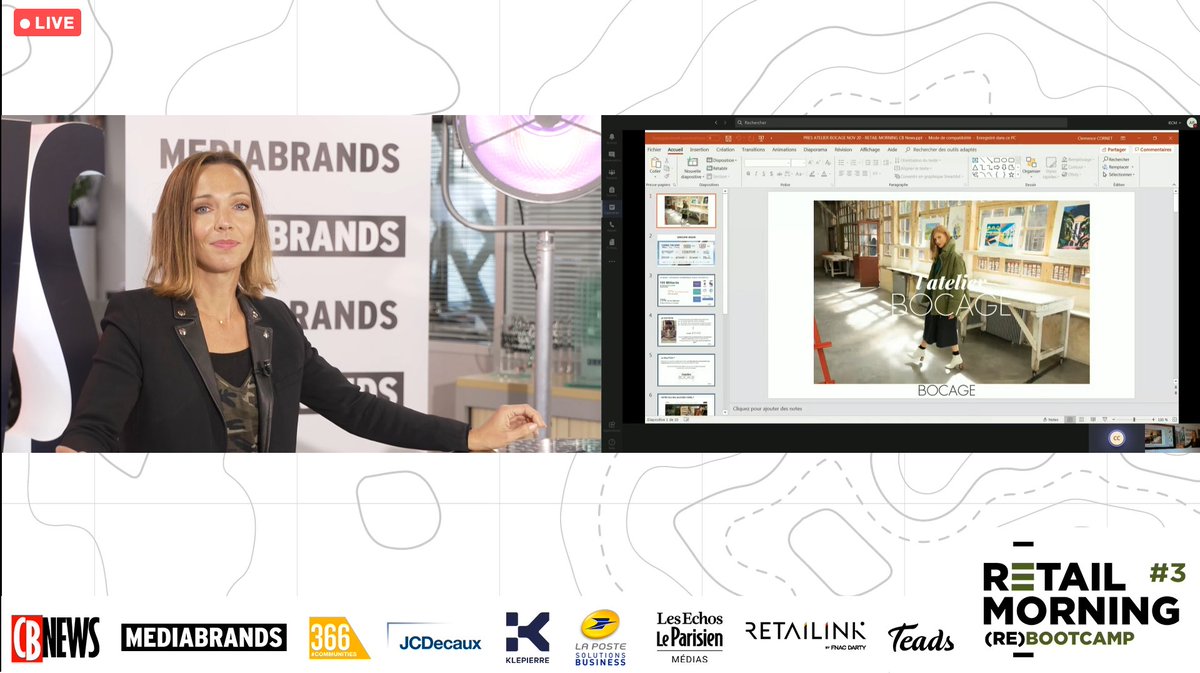Open the Teams Apps icon in sidebar
Screen dimensions: 1200x673
click(612, 425)
